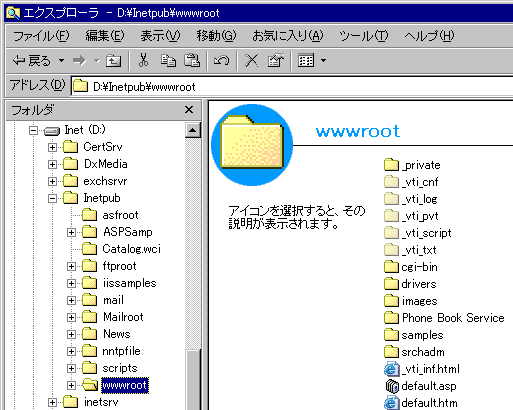513x410 pixels.
Task: Expand the ASPSamp folder node
Action: (71, 232)
